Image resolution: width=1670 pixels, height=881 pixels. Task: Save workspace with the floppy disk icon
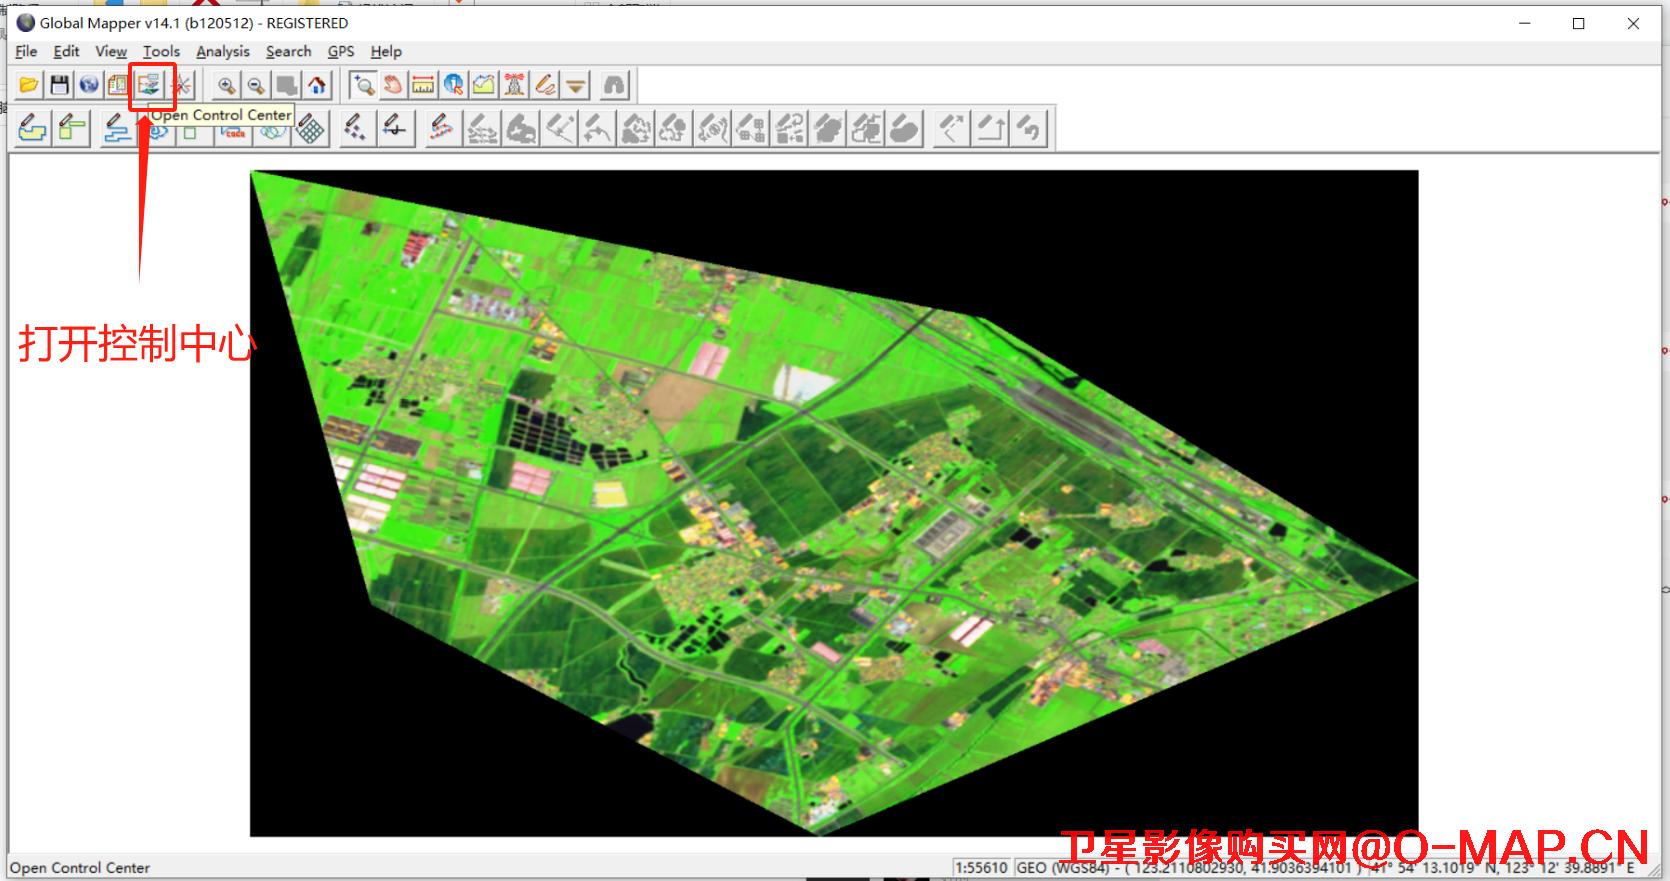pos(59,86)
